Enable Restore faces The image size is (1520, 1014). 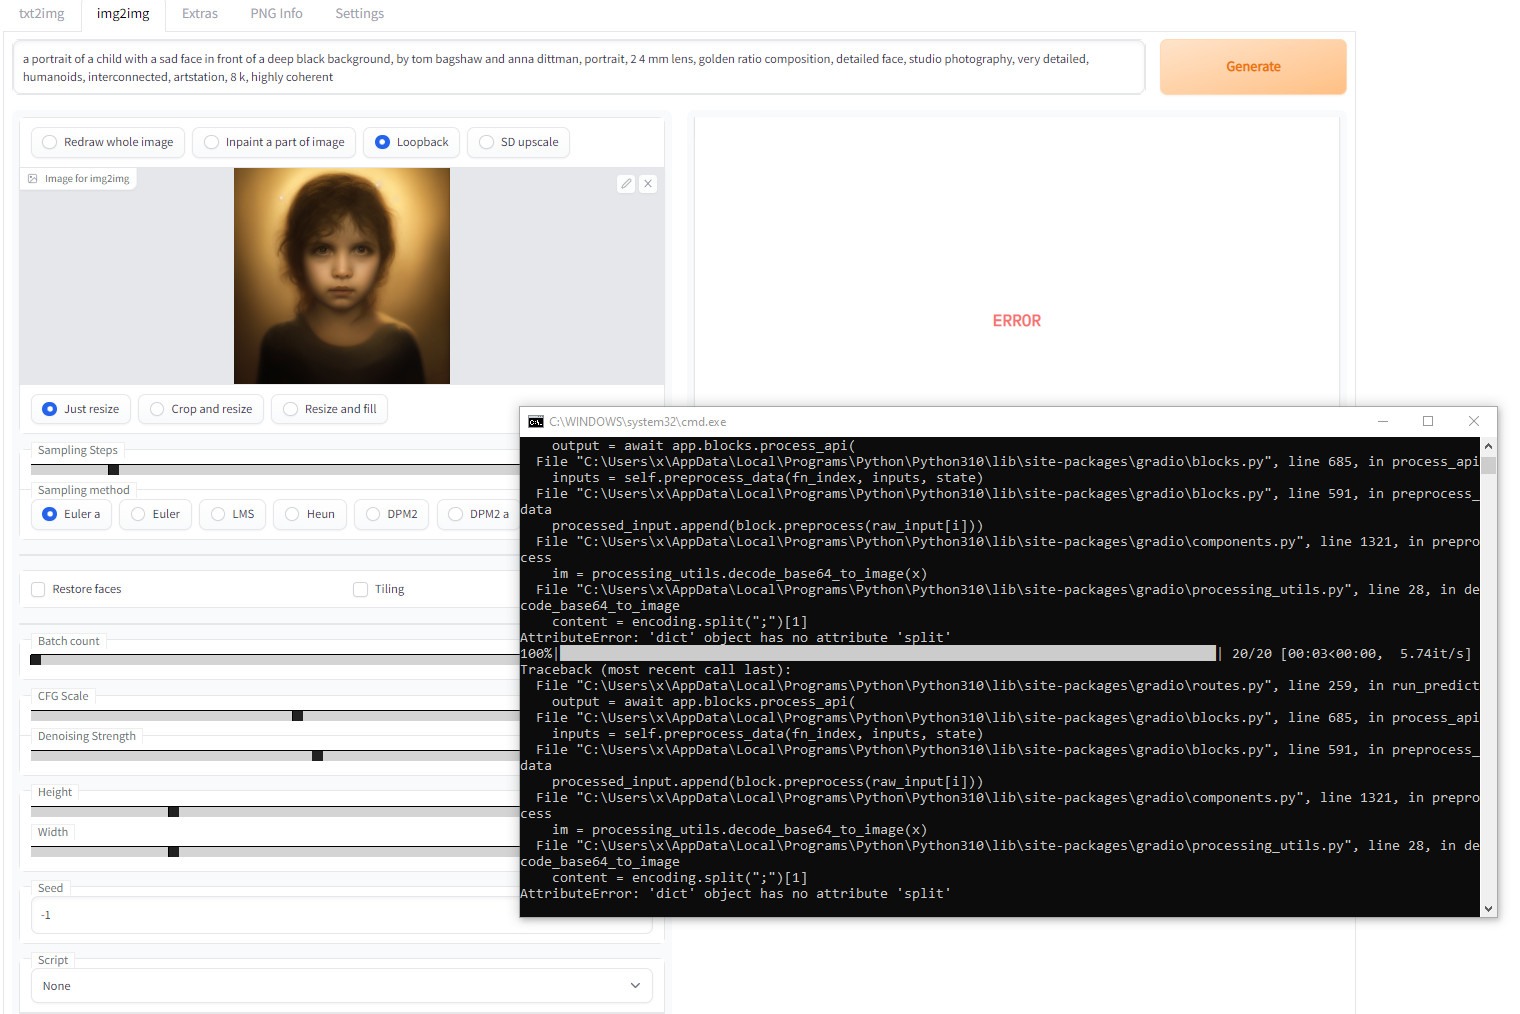point(37,589)
